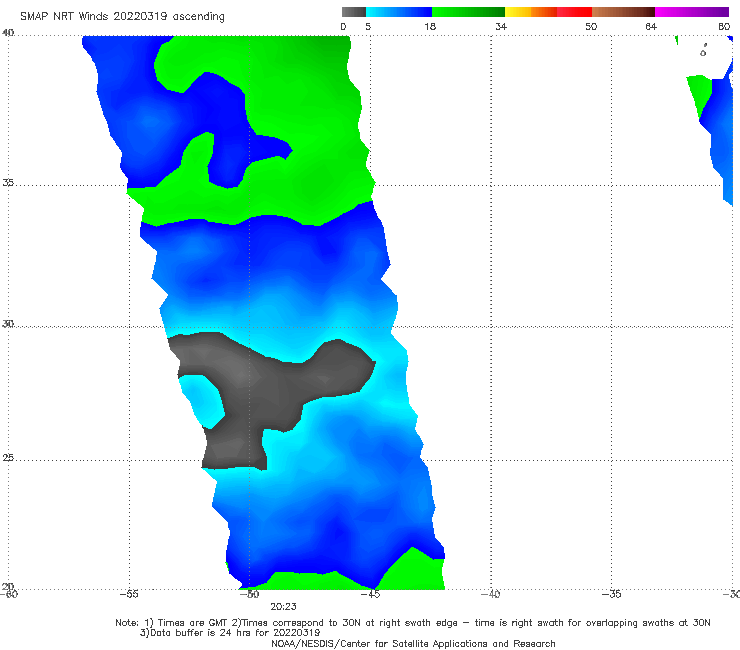Click the longitude axis label '-35'
Viewport: 740px width, 650px height.
click(612, 594)
